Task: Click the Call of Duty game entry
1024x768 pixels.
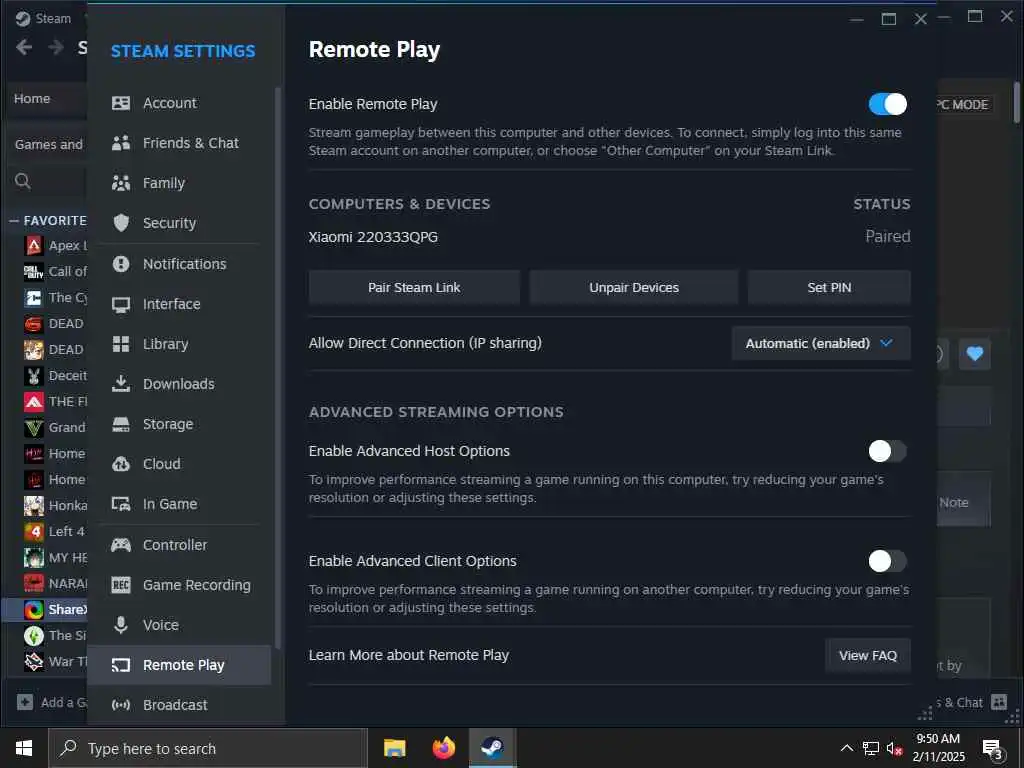Action: [x=55, y=272]
